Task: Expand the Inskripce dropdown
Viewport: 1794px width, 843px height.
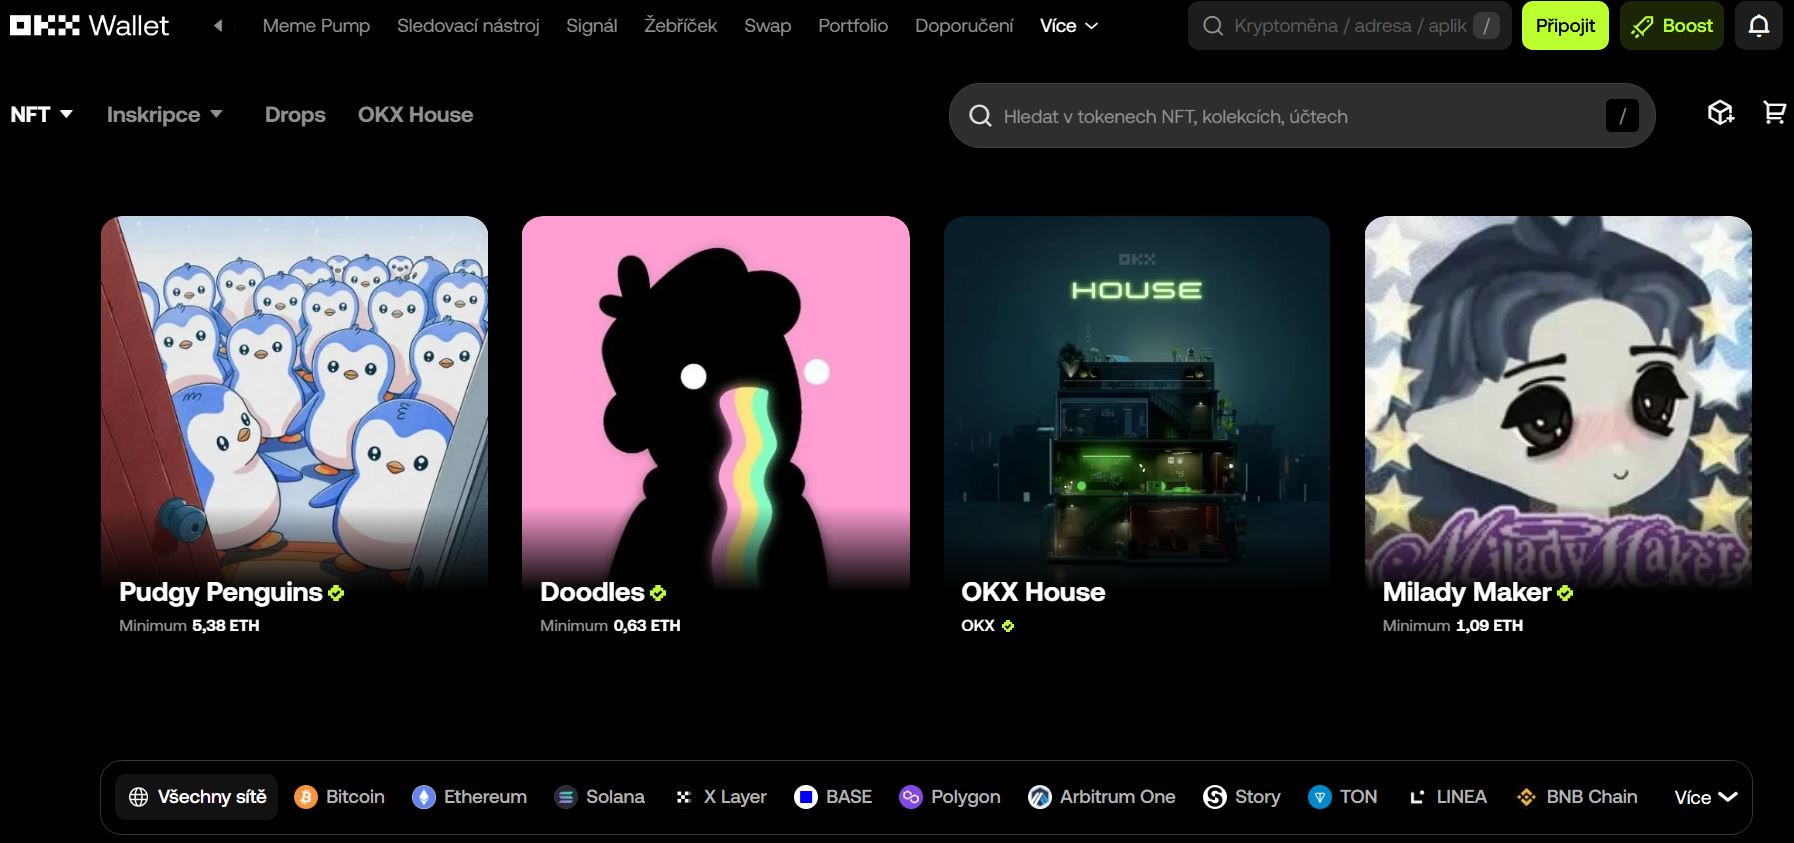Action: point(164,115)
